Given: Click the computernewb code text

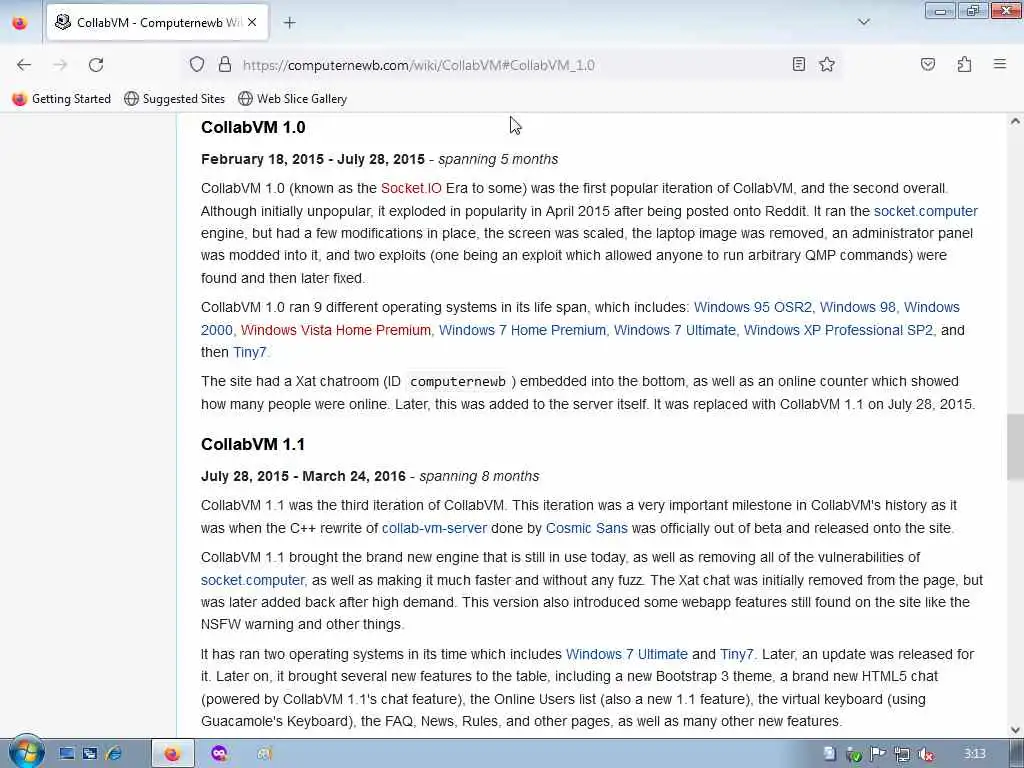Looking at the screenshot, I should [x=457, y=381].
